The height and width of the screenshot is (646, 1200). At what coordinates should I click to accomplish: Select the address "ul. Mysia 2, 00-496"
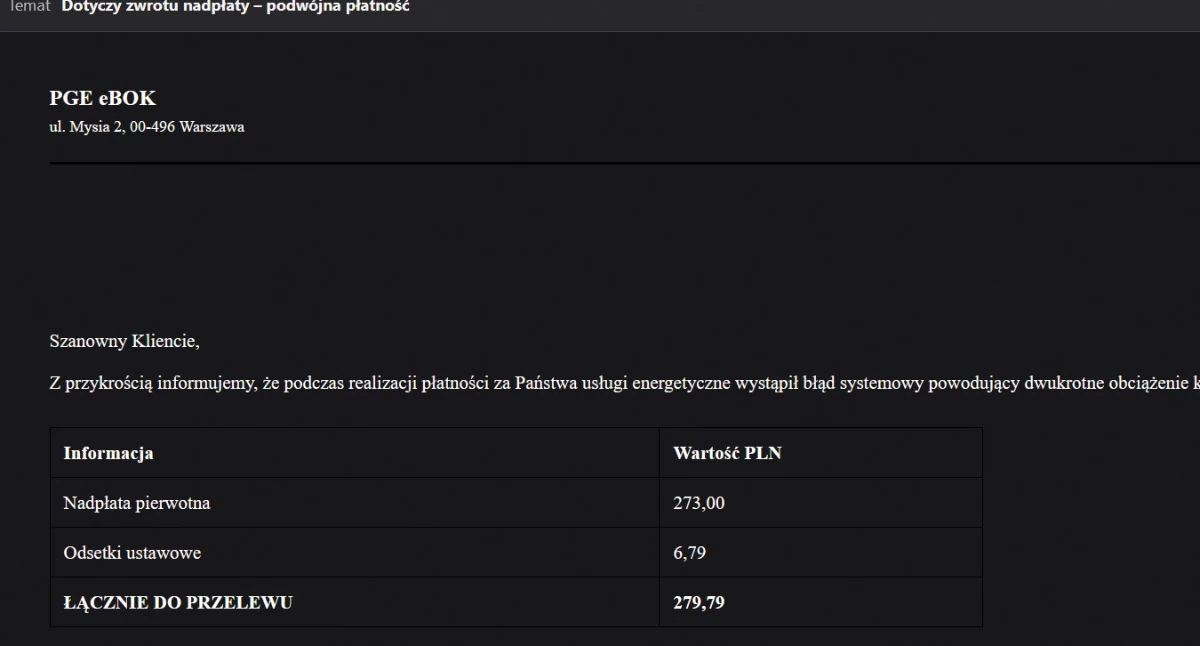(x=113, y=127)
